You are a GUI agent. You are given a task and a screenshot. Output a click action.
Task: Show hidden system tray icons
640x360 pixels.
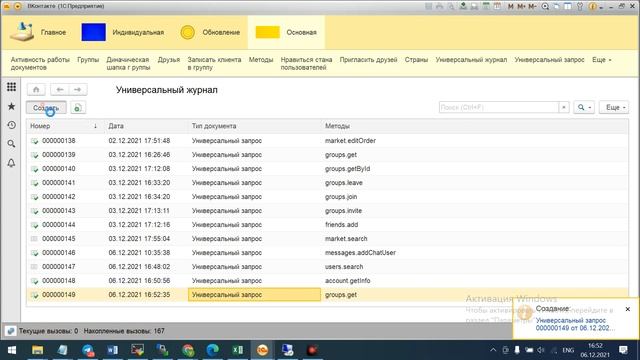(493, 350)
